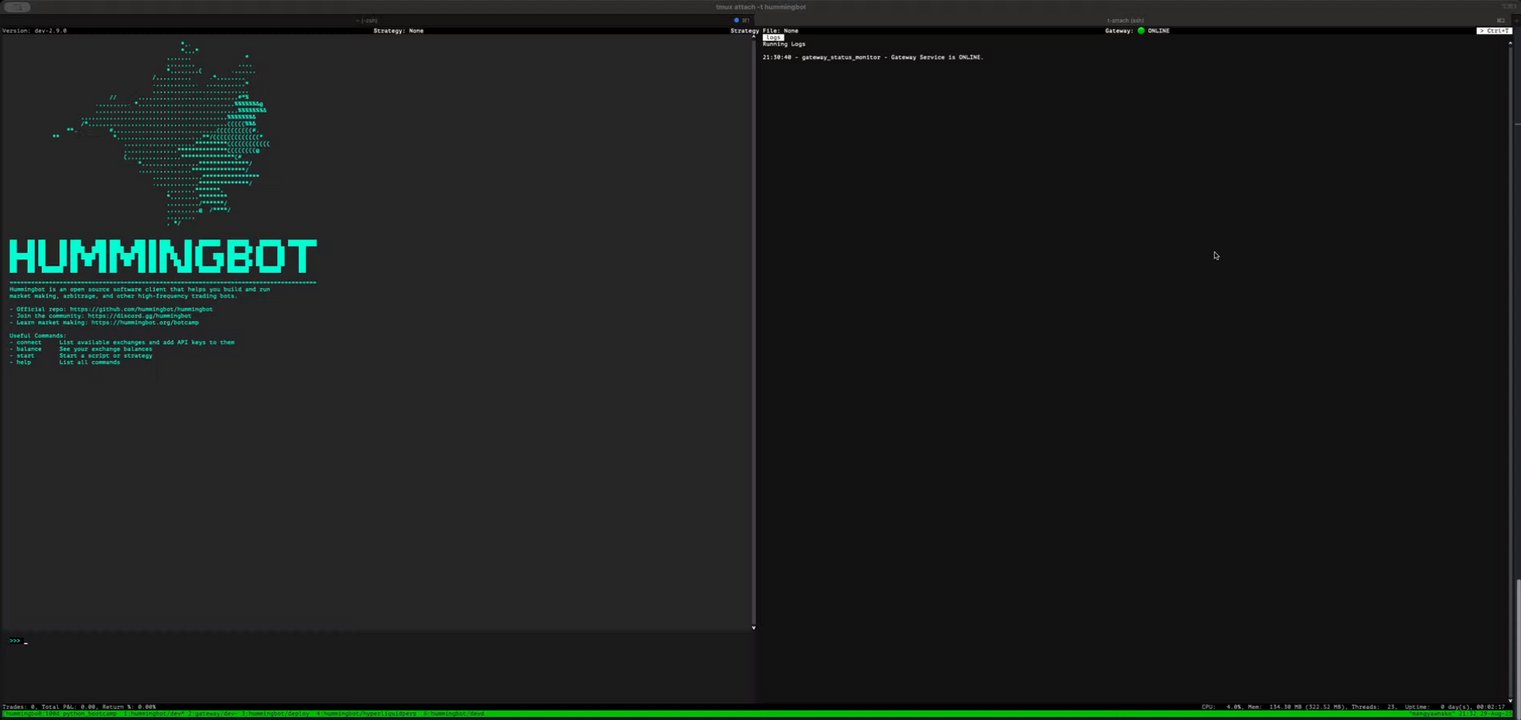Click the Threads count in status bar
The height and width of the screenshot is (720, 1521).
click(1375, 707)
